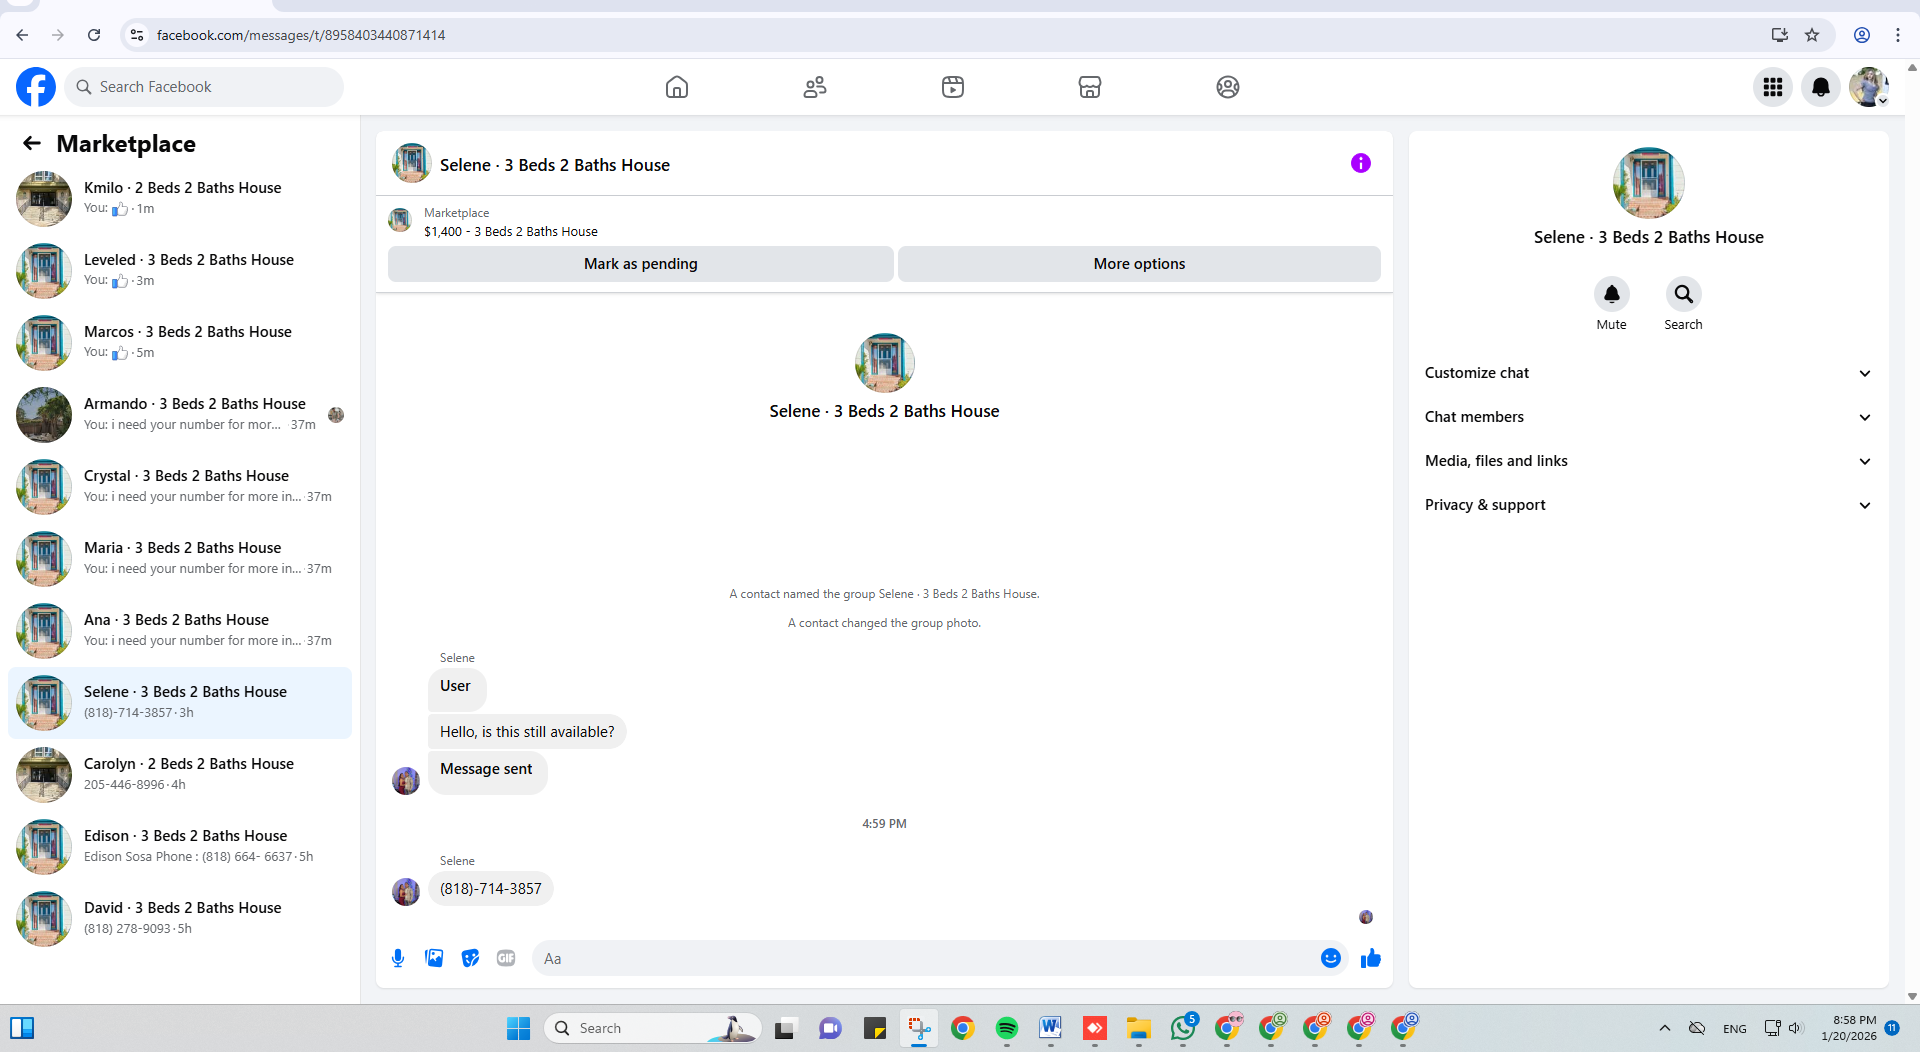Open the notifications bell

point(1821,87)
